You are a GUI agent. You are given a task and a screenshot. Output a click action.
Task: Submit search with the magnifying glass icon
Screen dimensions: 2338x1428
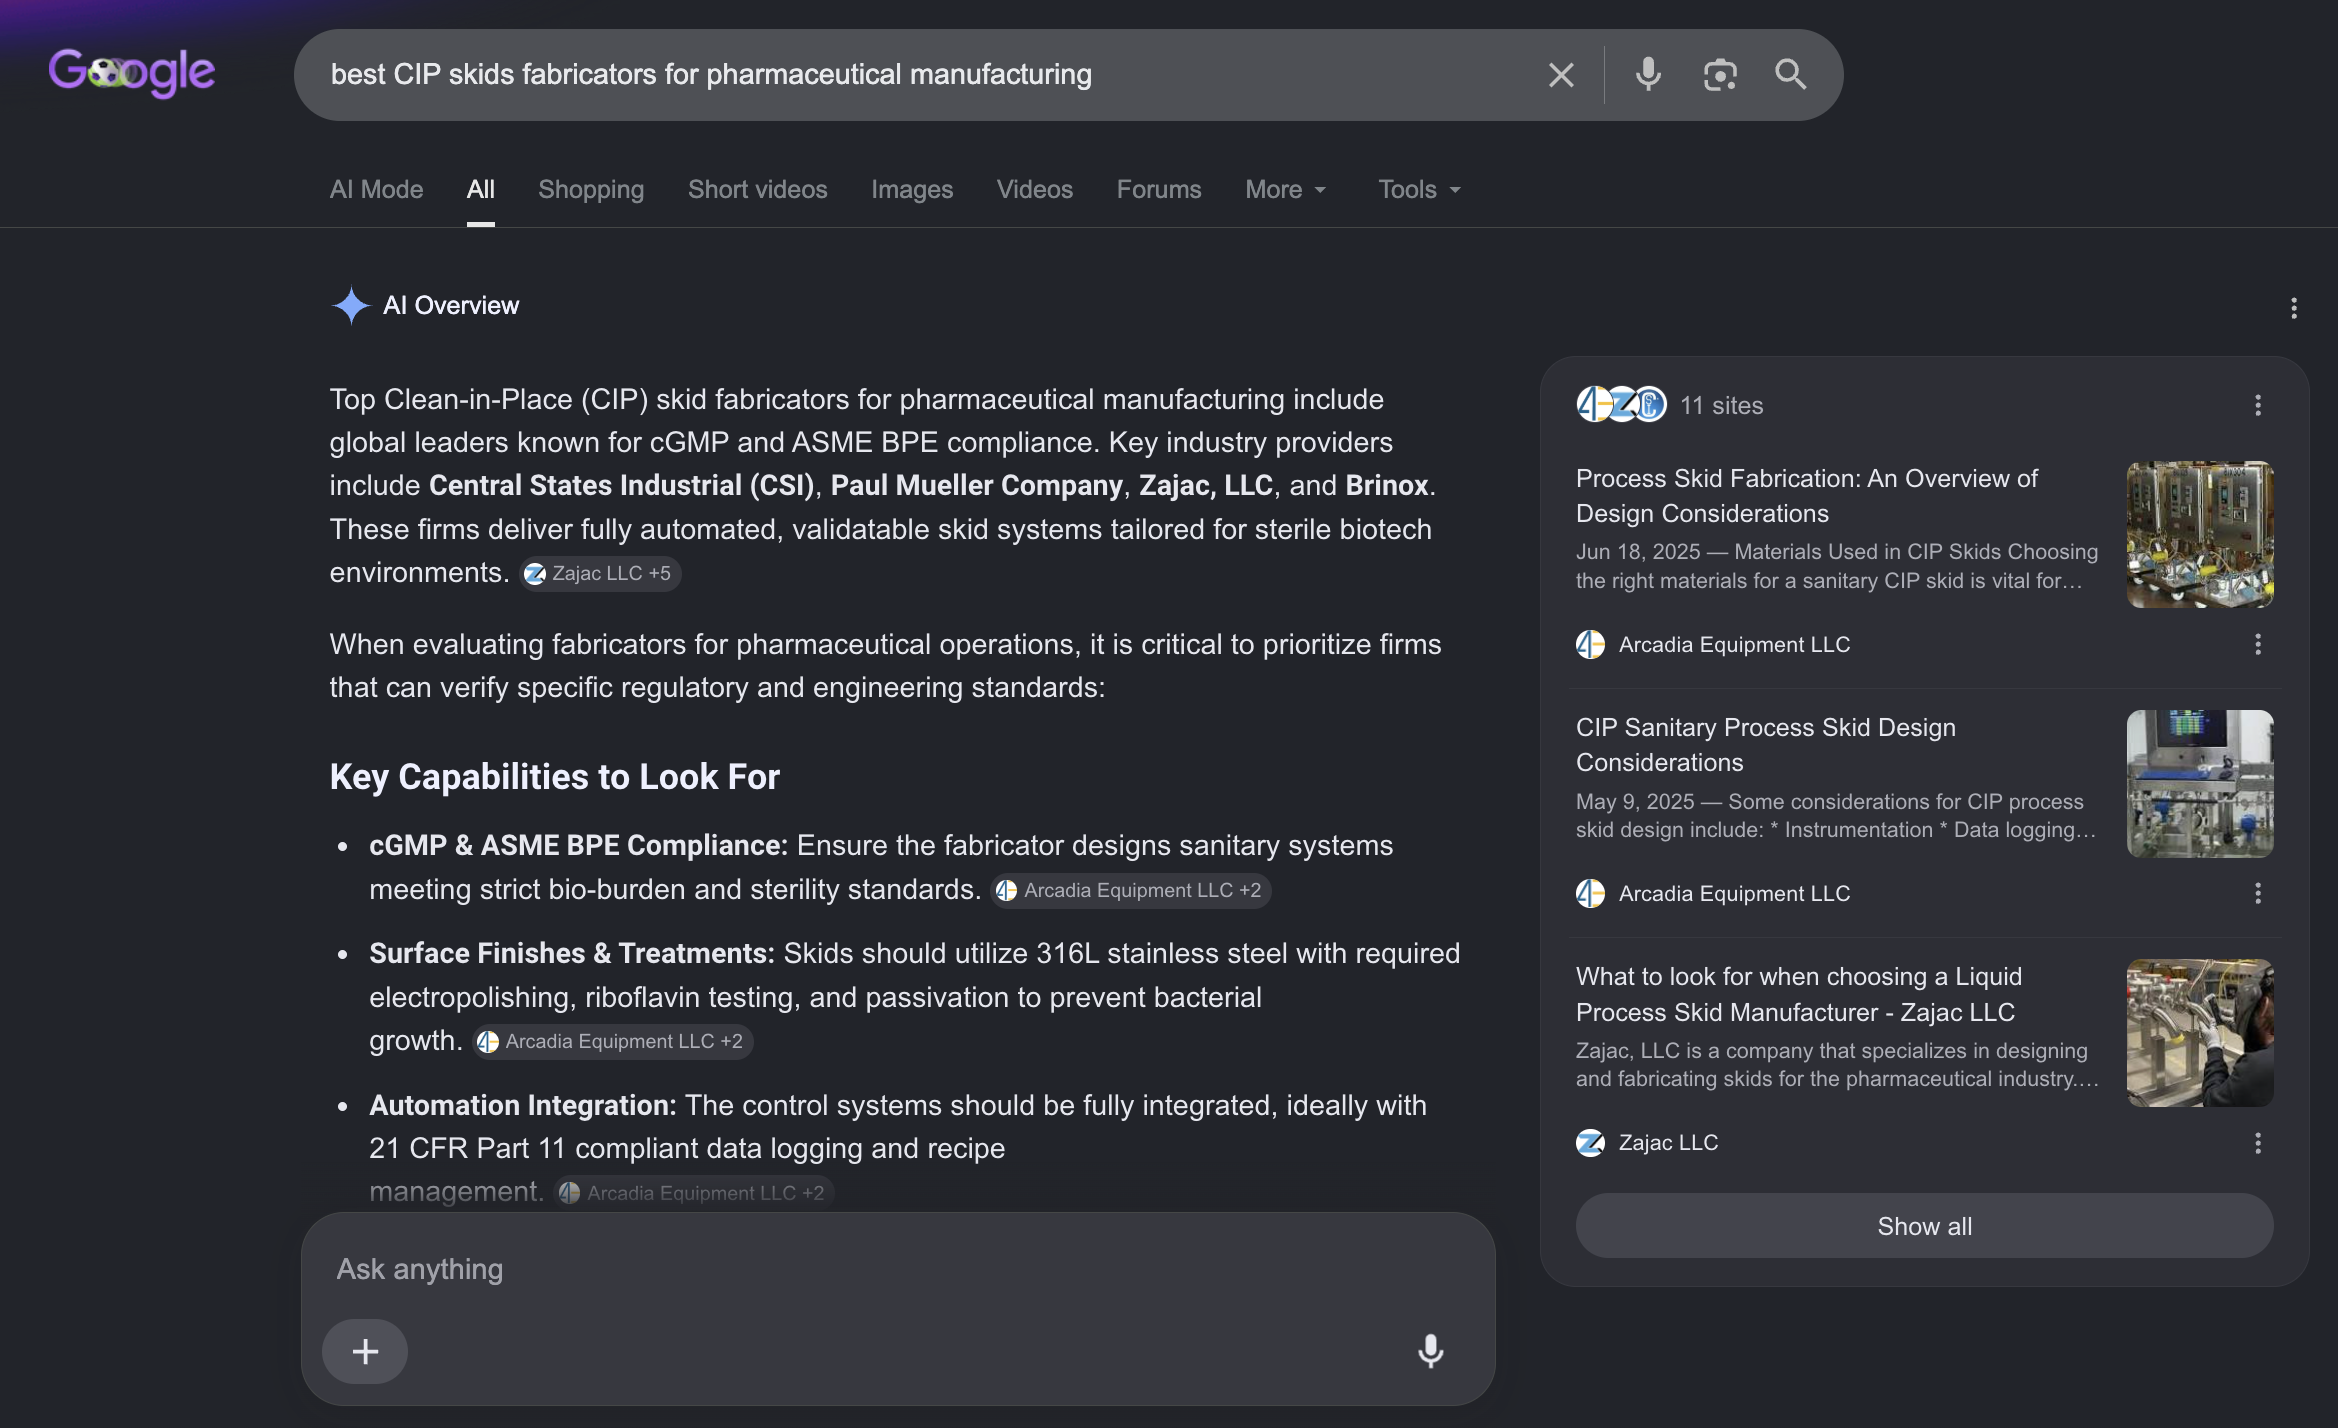click(x=1790, y=75)
